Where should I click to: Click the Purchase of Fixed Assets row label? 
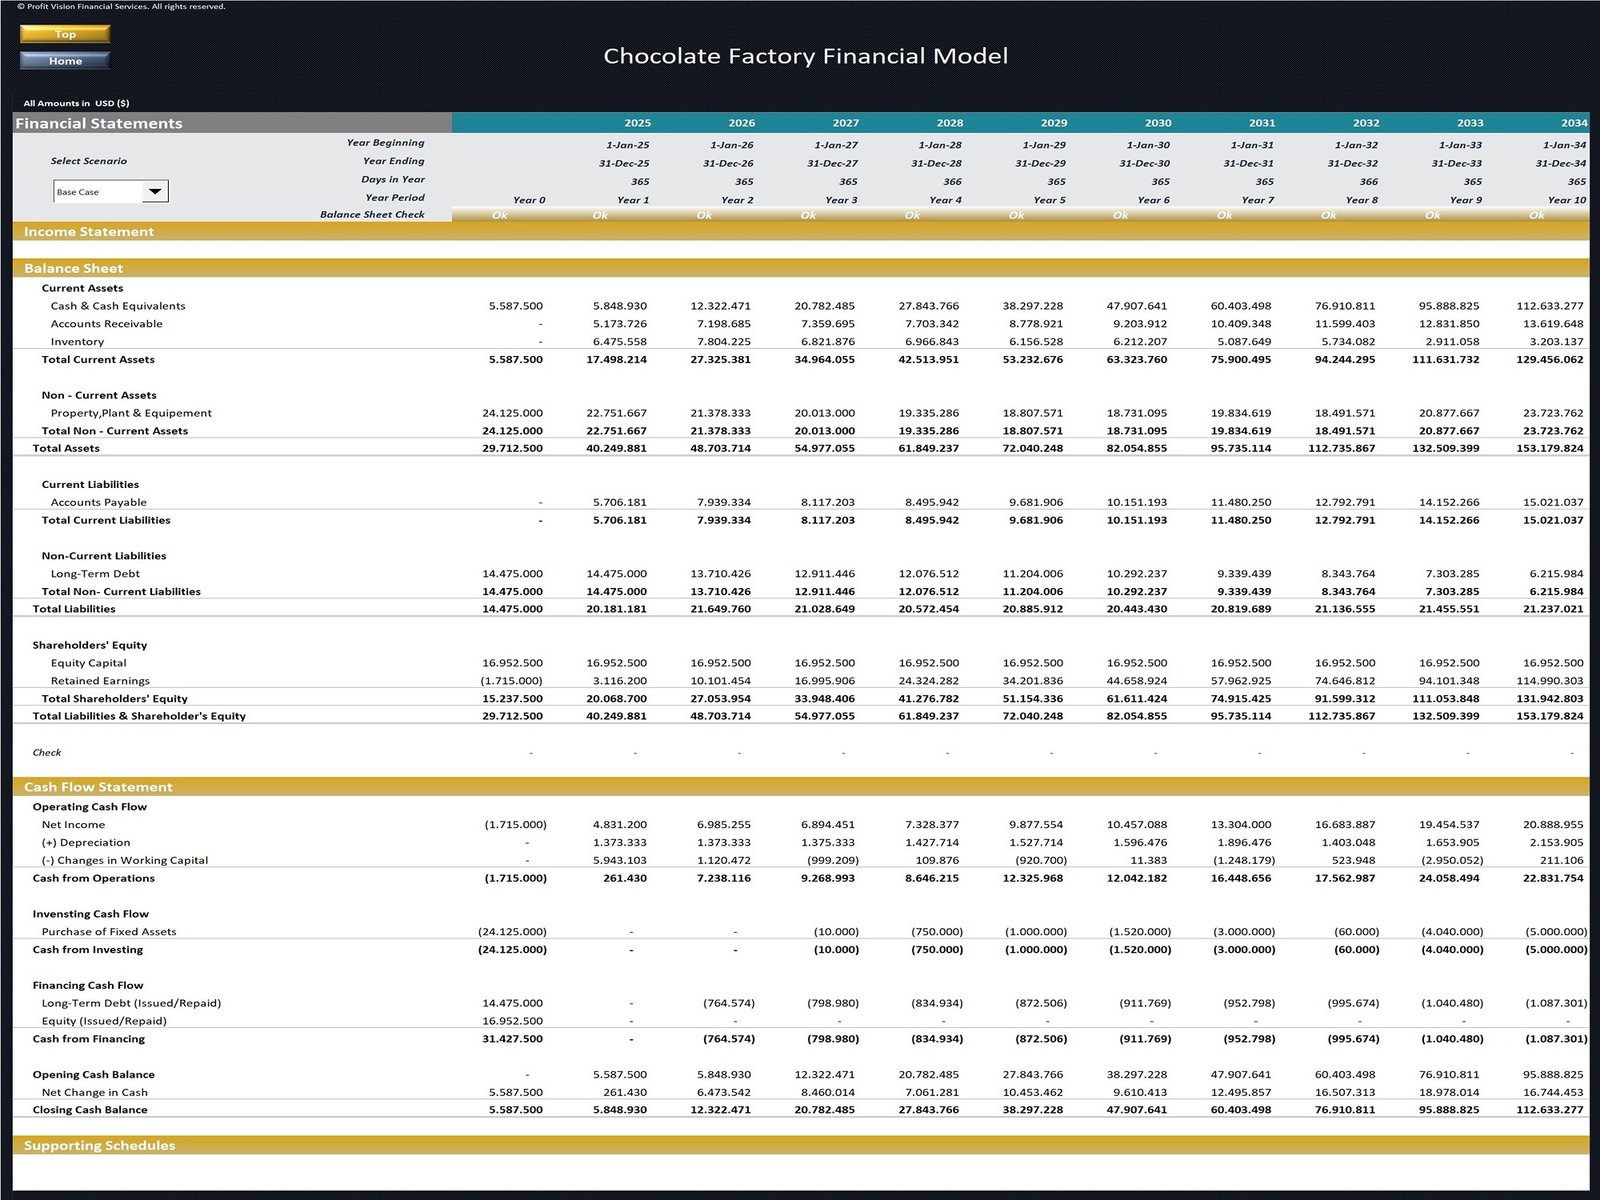(x=109, y=932)
